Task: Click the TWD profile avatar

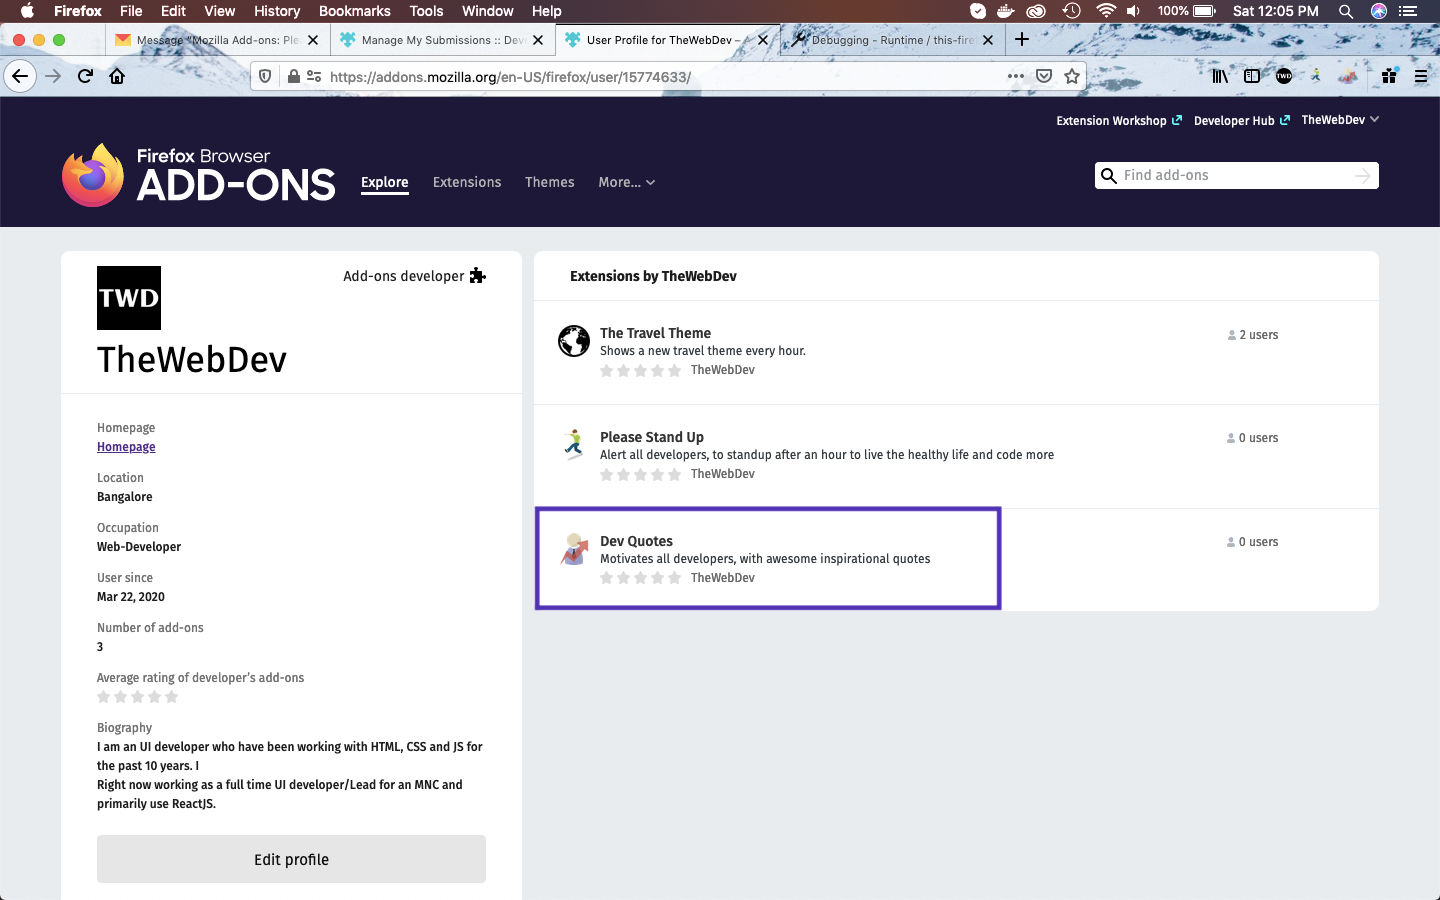Action: [129, 298]
